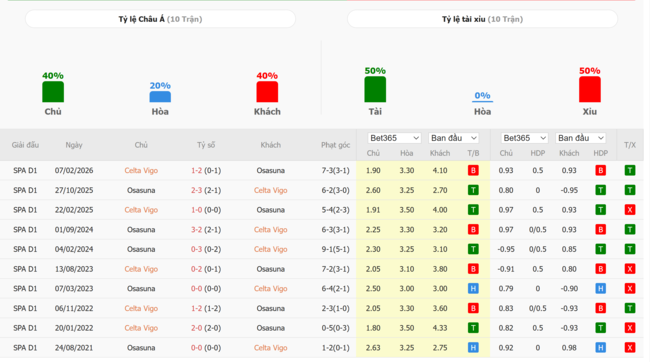Open Celta Vigo link in 01/09/2024 row

click(x=270, y=230)
